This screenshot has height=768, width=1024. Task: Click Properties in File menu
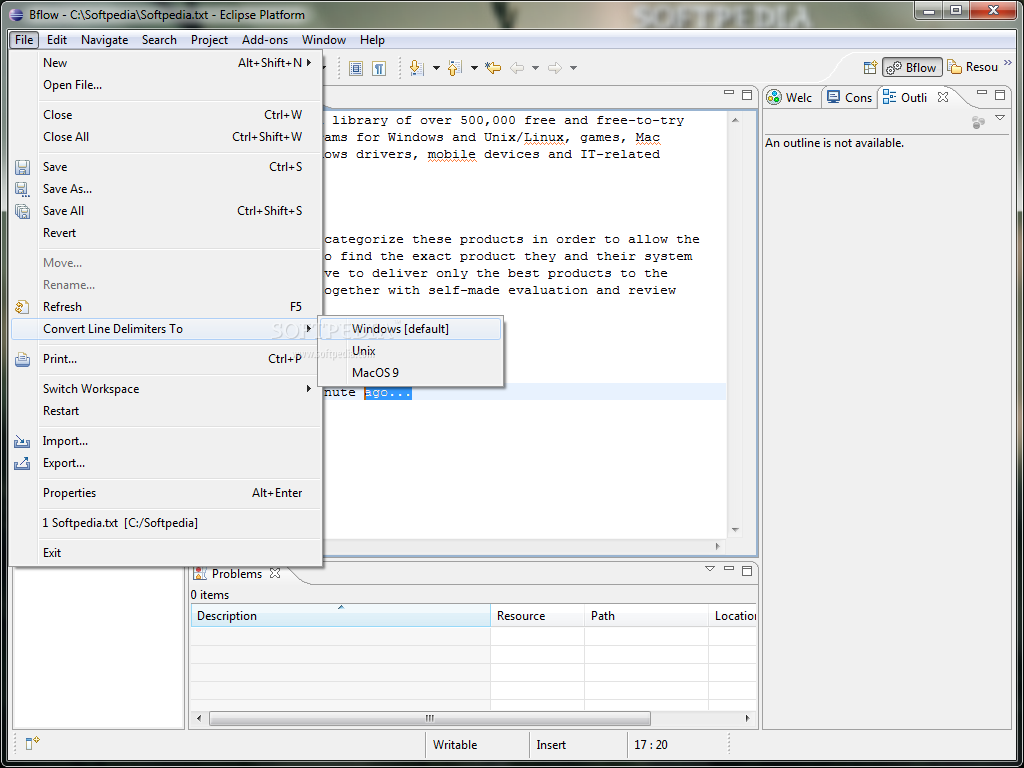tap(167, 492)
